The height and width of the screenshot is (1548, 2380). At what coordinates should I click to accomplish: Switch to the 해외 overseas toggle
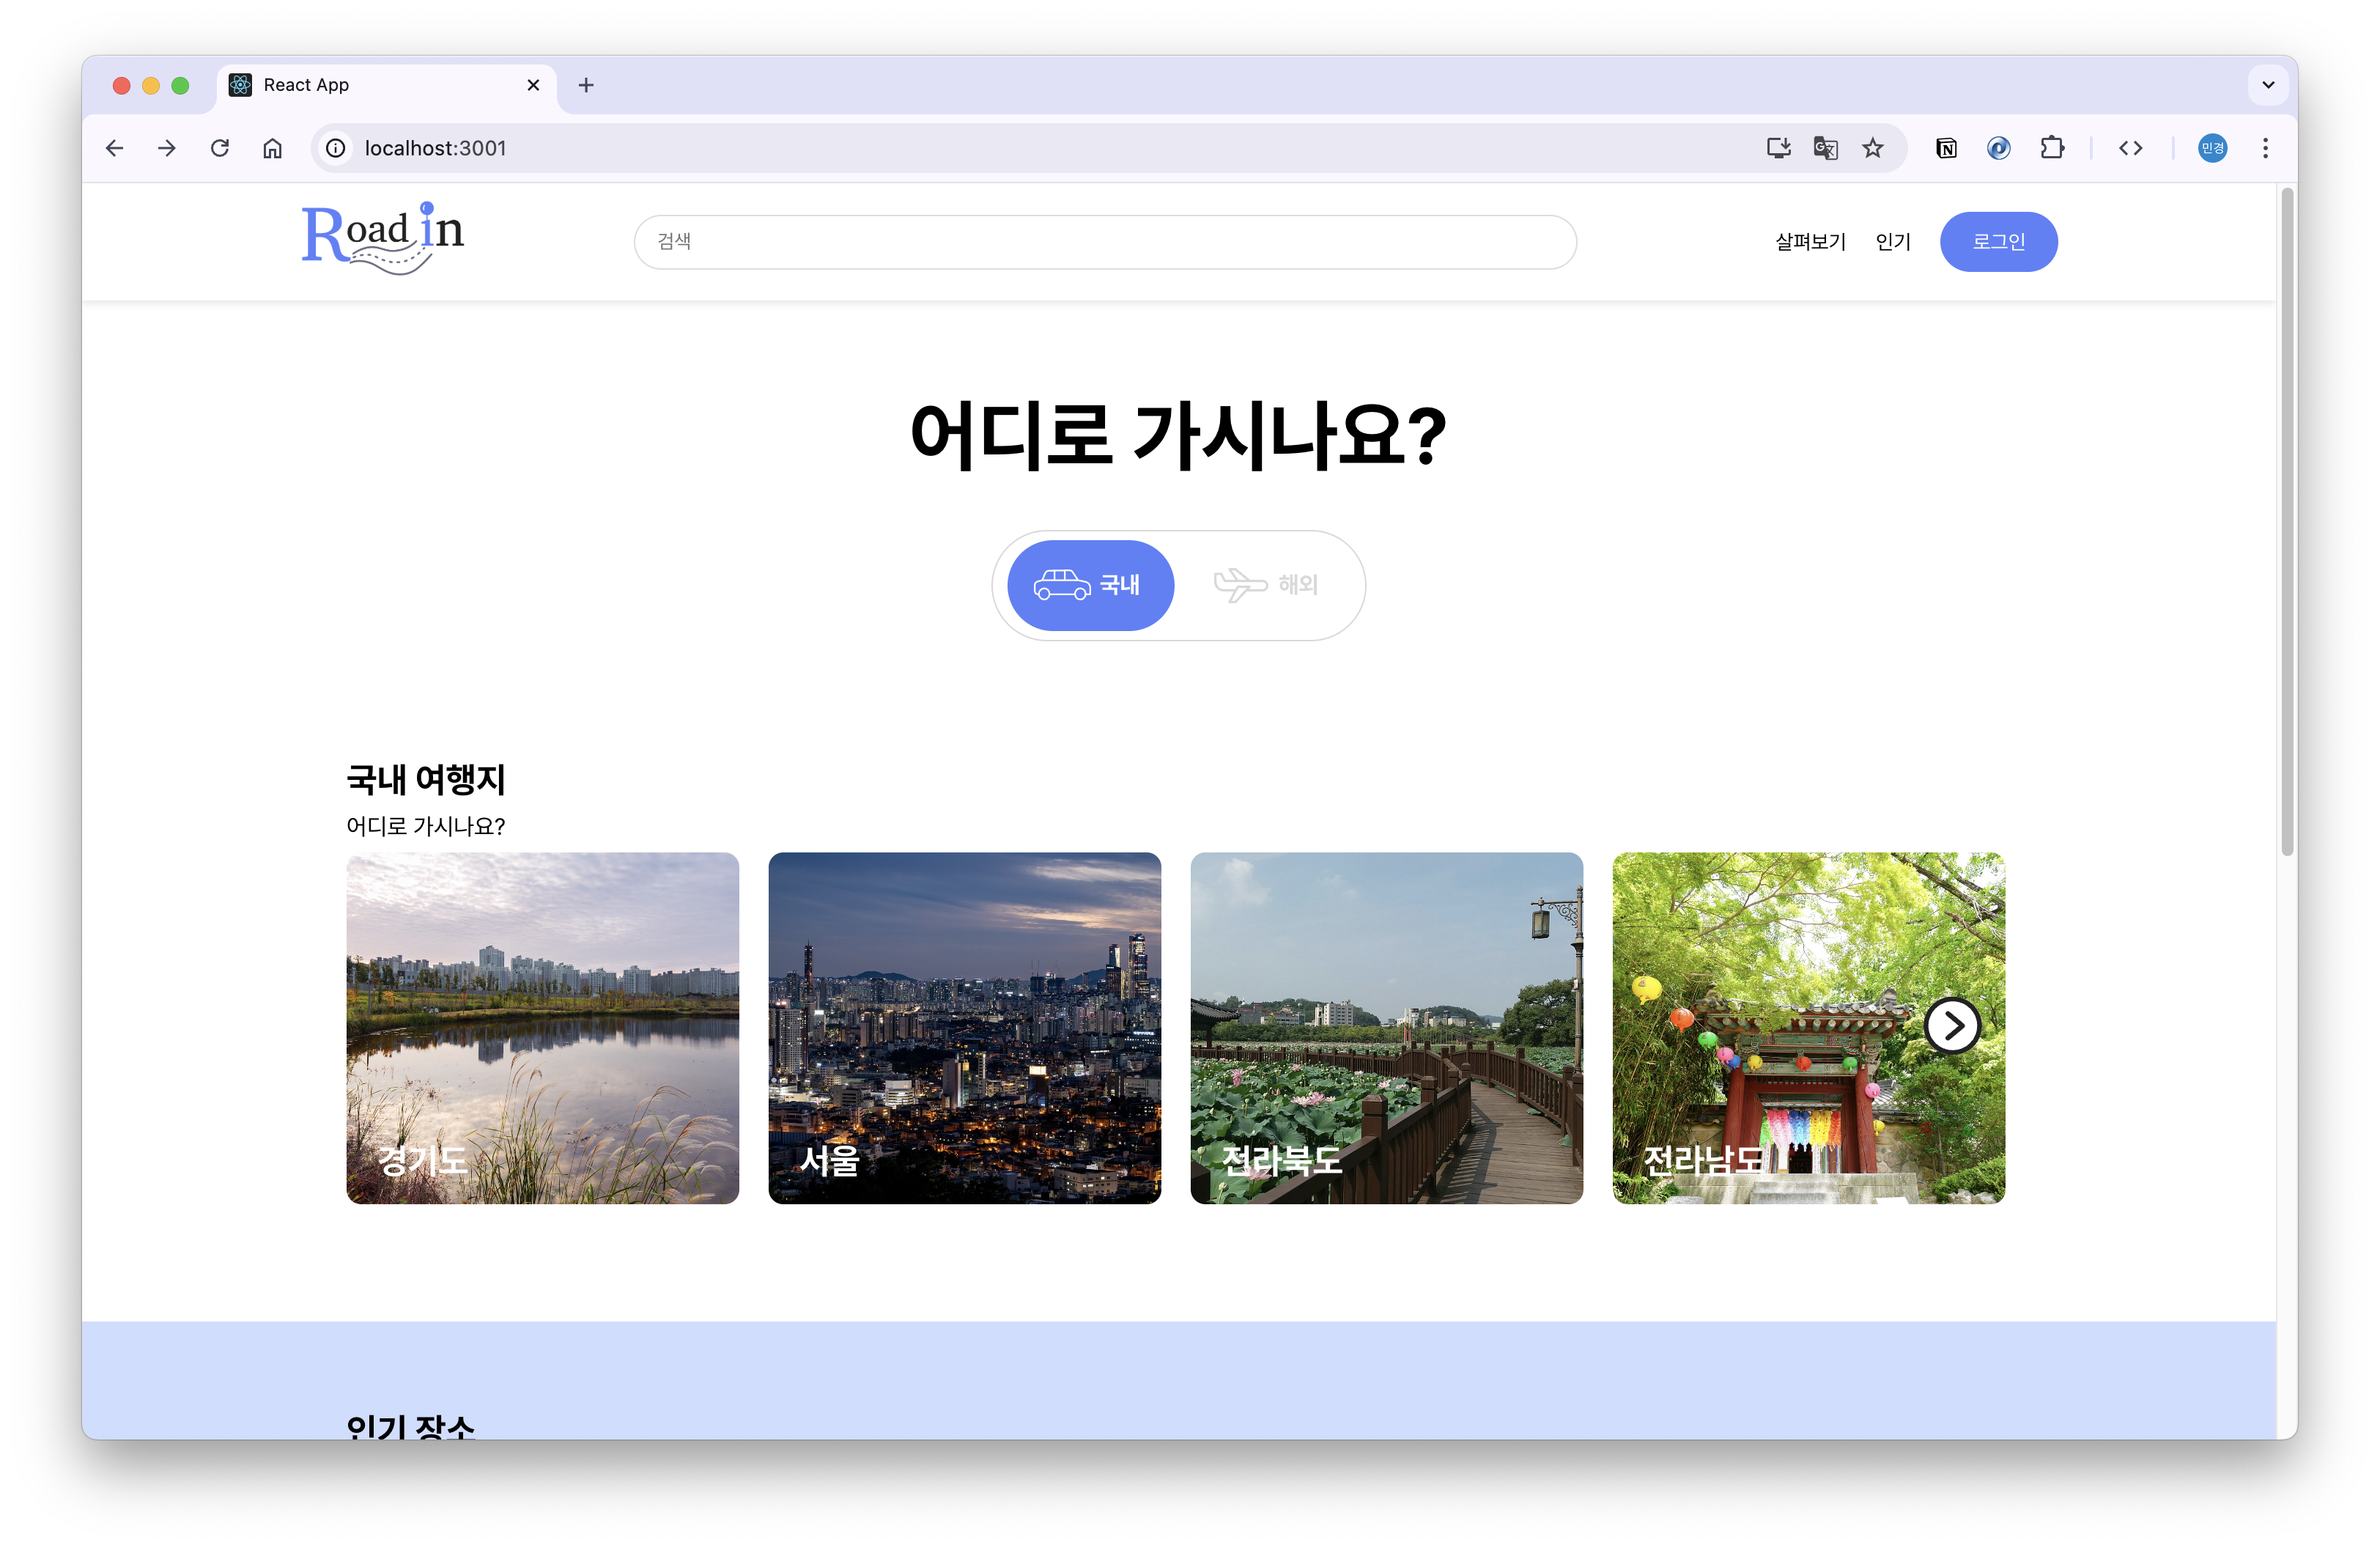point(1266,585)
